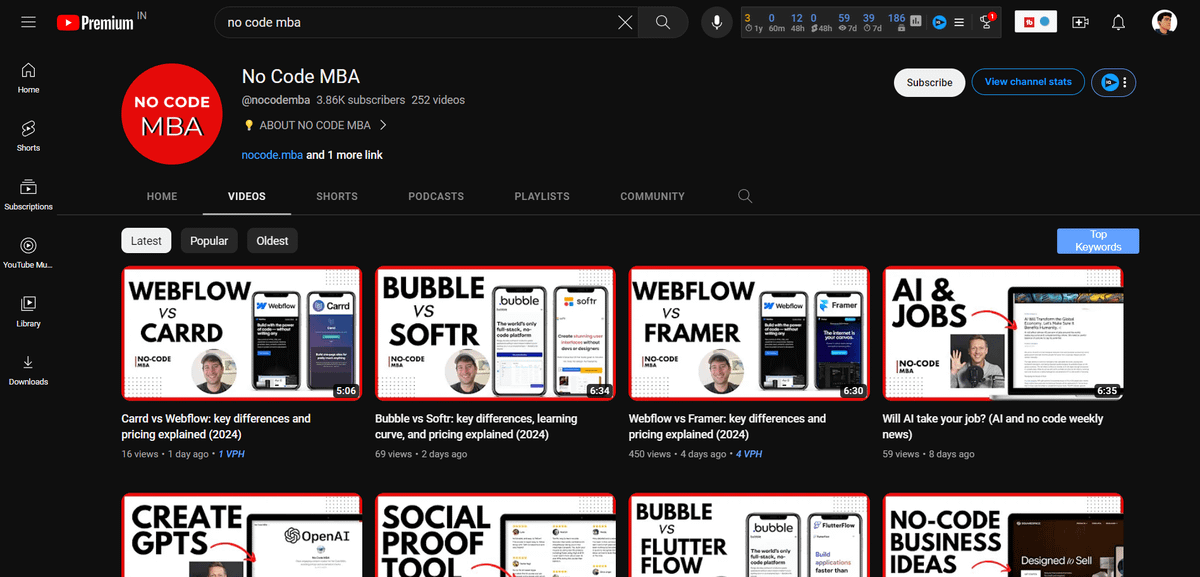Open the PODCASTS tab
This screenshot has width=1200, height=577.
436,196
